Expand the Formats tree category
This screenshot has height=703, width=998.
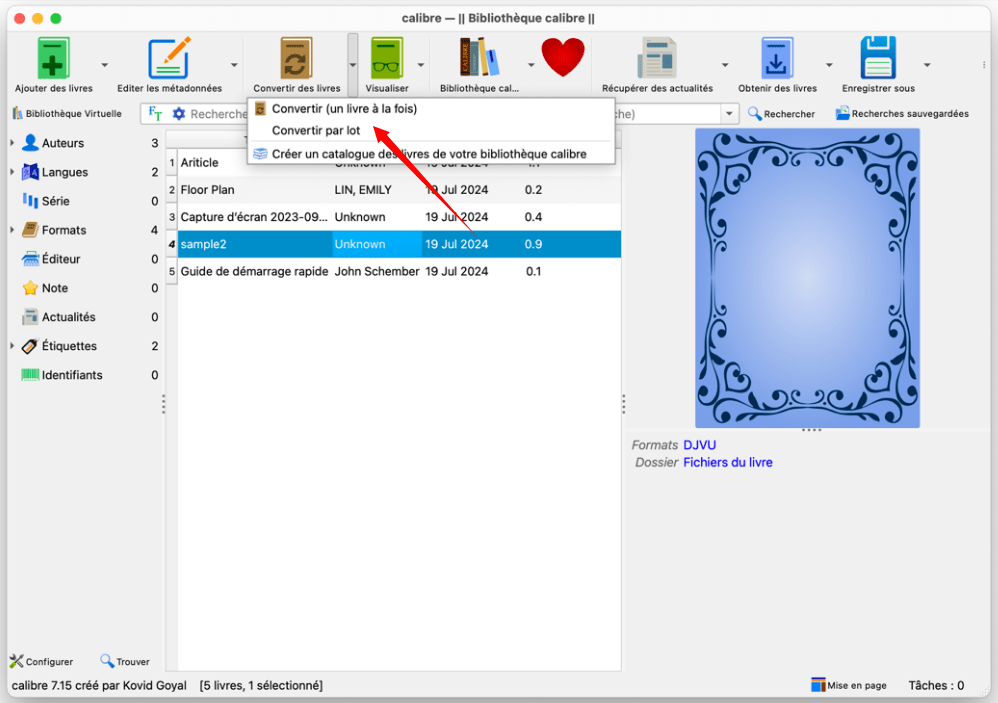pos(12,230)
